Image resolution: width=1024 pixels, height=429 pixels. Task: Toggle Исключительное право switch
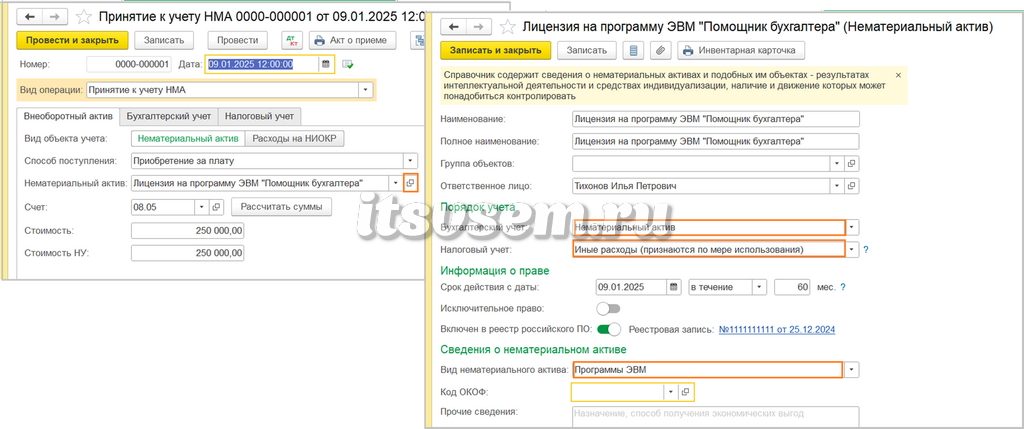609,308
